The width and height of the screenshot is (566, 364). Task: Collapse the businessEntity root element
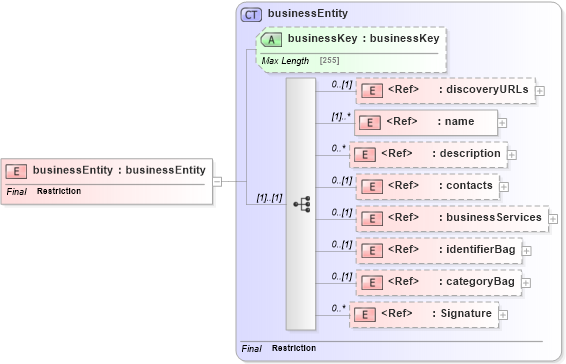(x=217, y=181)
